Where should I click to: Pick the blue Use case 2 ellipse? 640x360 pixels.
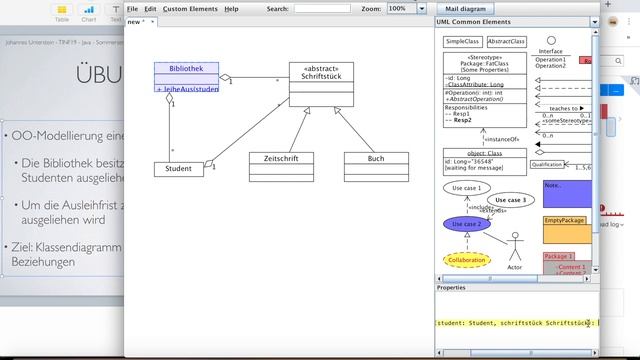coord(467,224)
